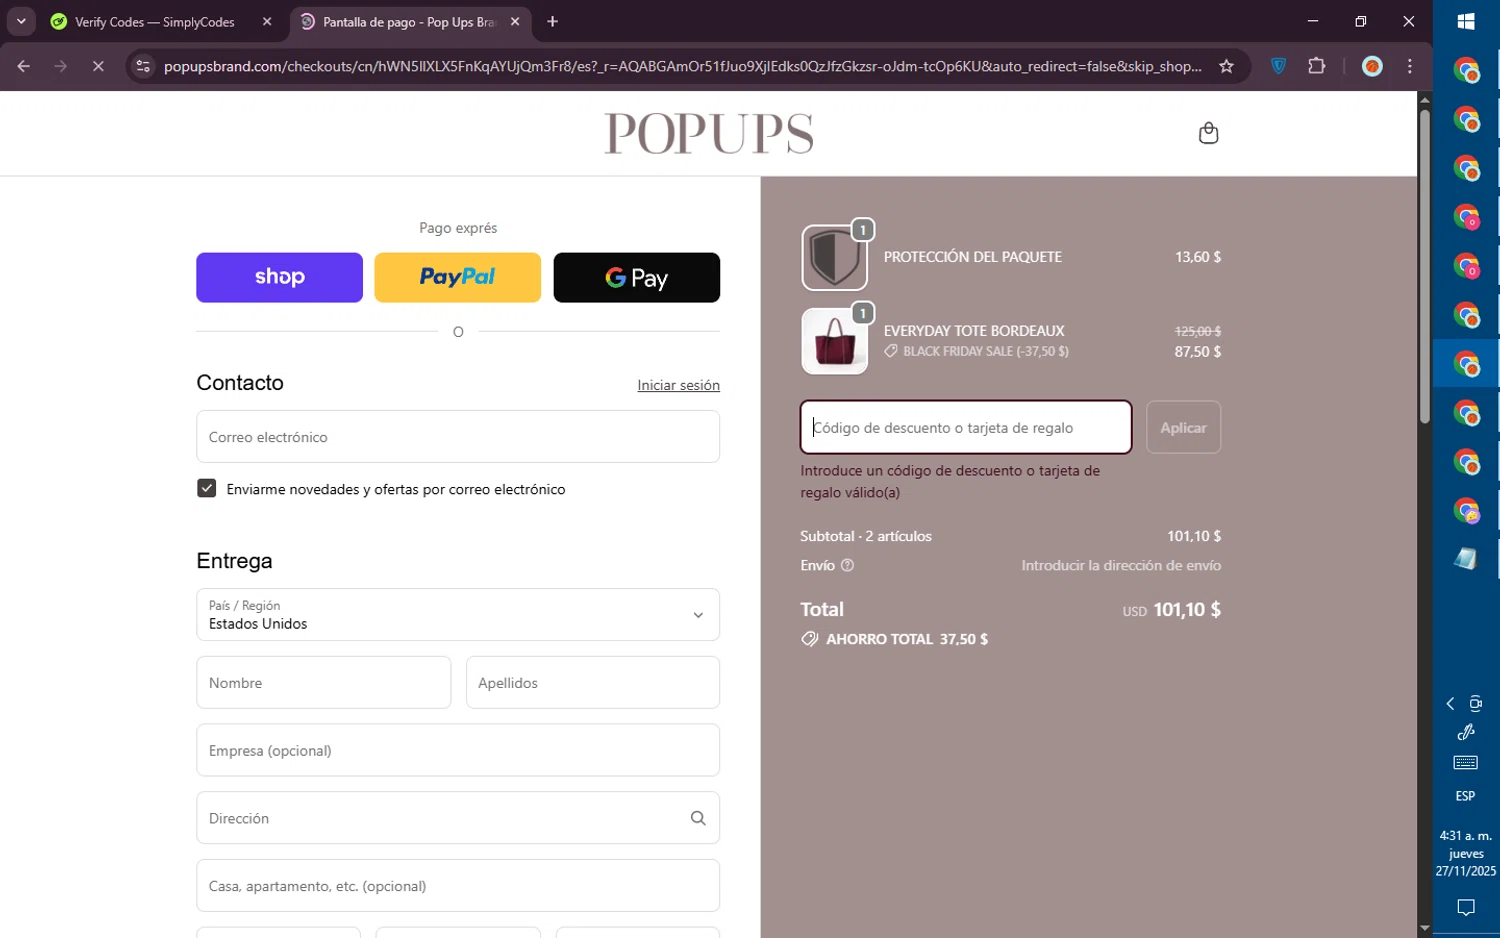Open the cart bag icon
The height and width of the screenshot is (938, 1500).
[1208, 133]
